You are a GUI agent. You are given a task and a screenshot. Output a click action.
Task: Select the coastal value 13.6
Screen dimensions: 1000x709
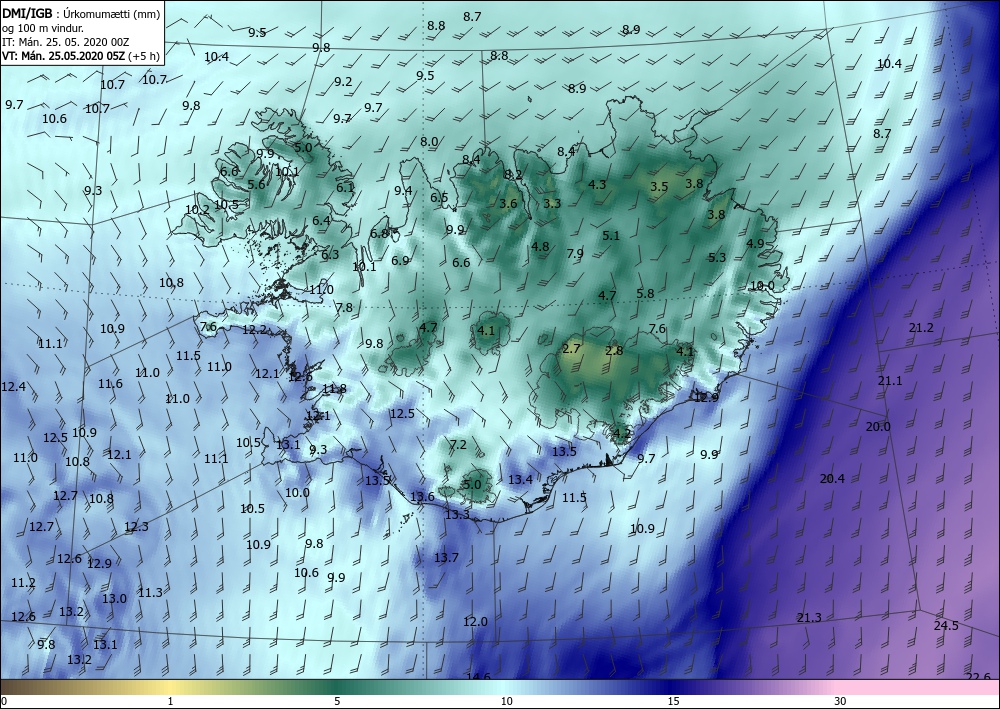422,496
